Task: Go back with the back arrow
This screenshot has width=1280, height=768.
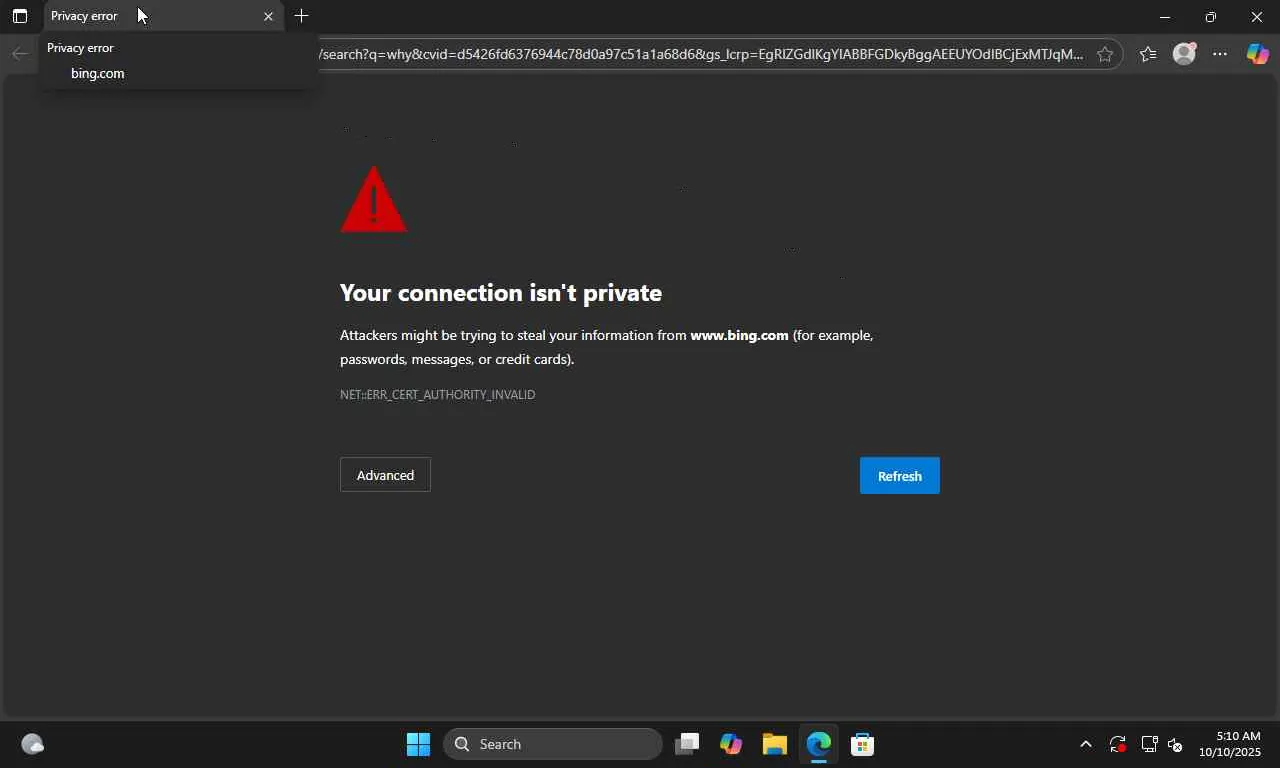Action: pyautogui.click(x=19, y=54)
